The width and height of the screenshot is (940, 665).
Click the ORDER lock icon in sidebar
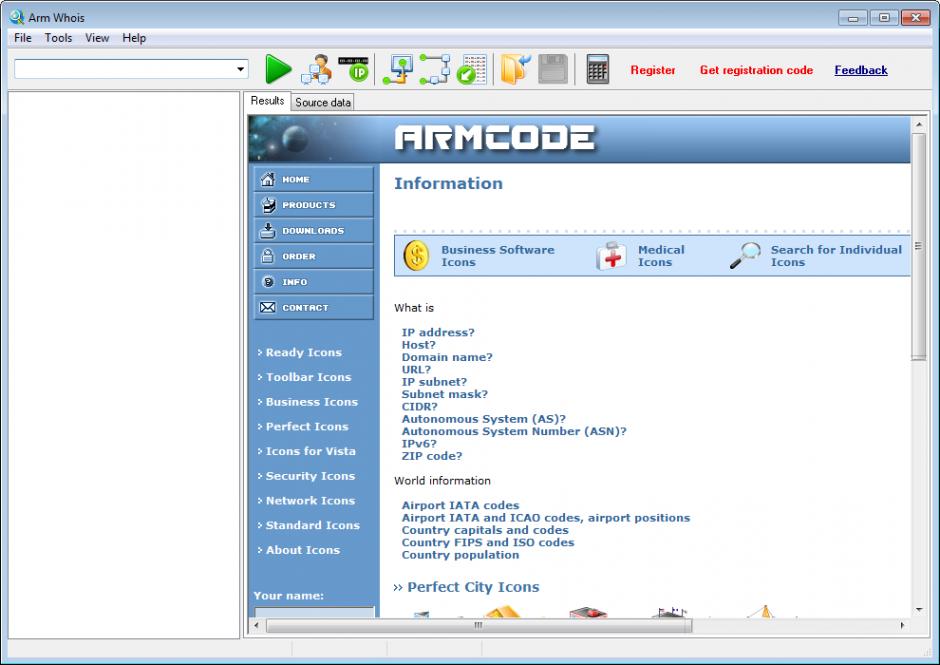[267, 256]
